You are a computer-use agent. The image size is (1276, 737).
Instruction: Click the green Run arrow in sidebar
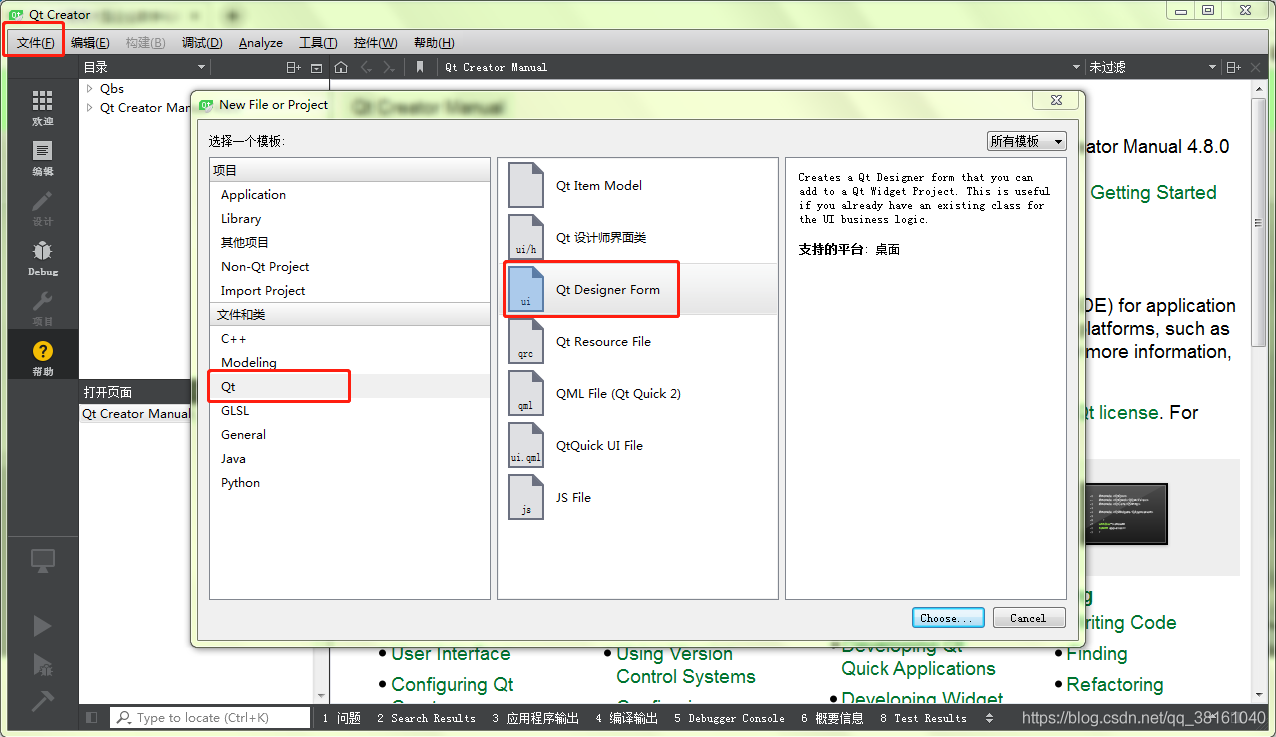[x=42, y=625]
